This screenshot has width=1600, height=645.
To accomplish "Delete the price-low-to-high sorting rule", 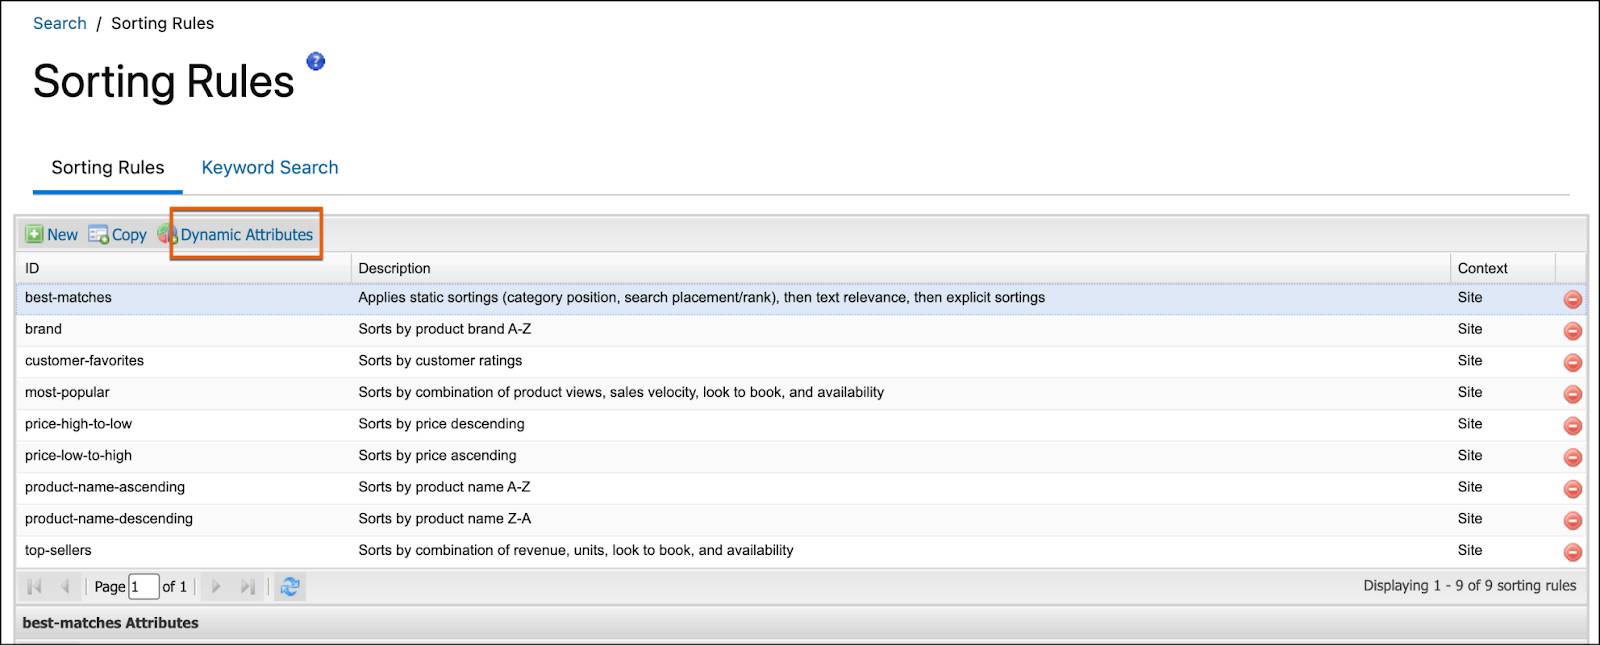I will click(1572, 457).
